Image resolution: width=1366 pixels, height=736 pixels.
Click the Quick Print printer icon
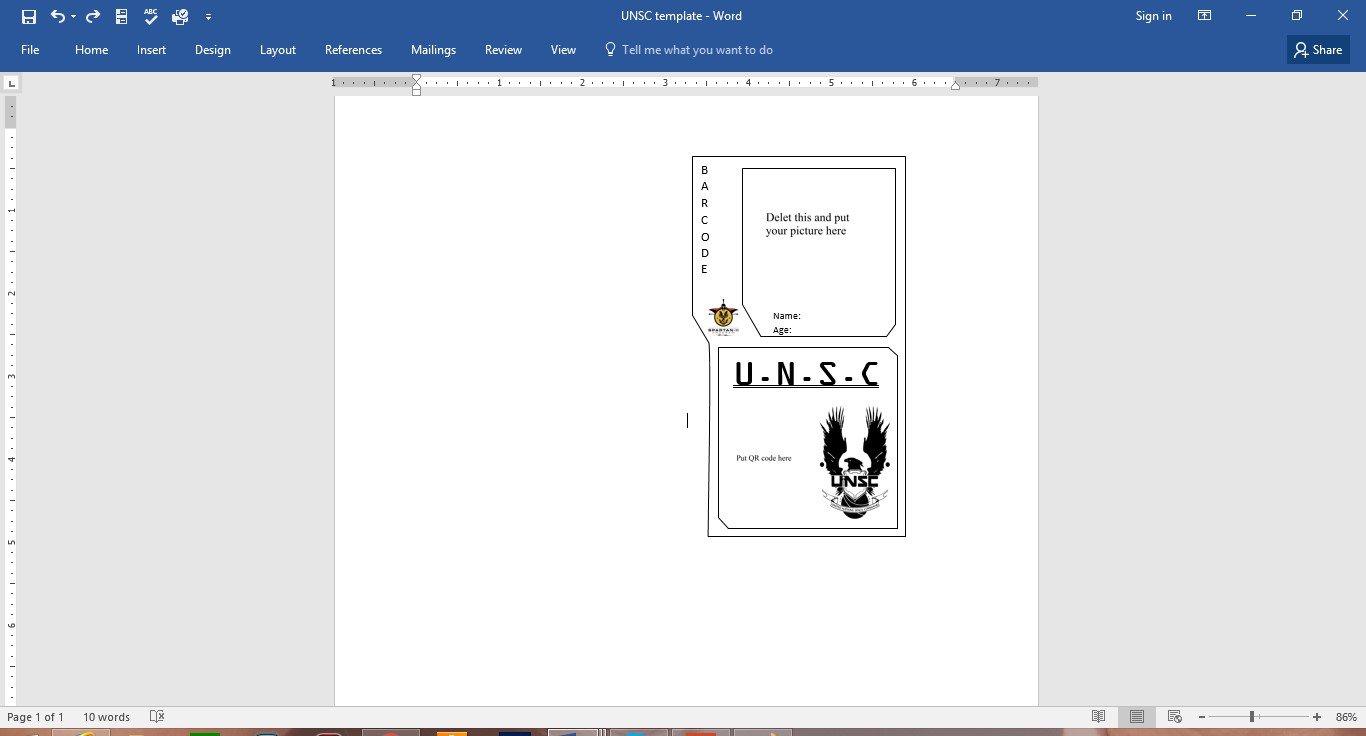180,16
